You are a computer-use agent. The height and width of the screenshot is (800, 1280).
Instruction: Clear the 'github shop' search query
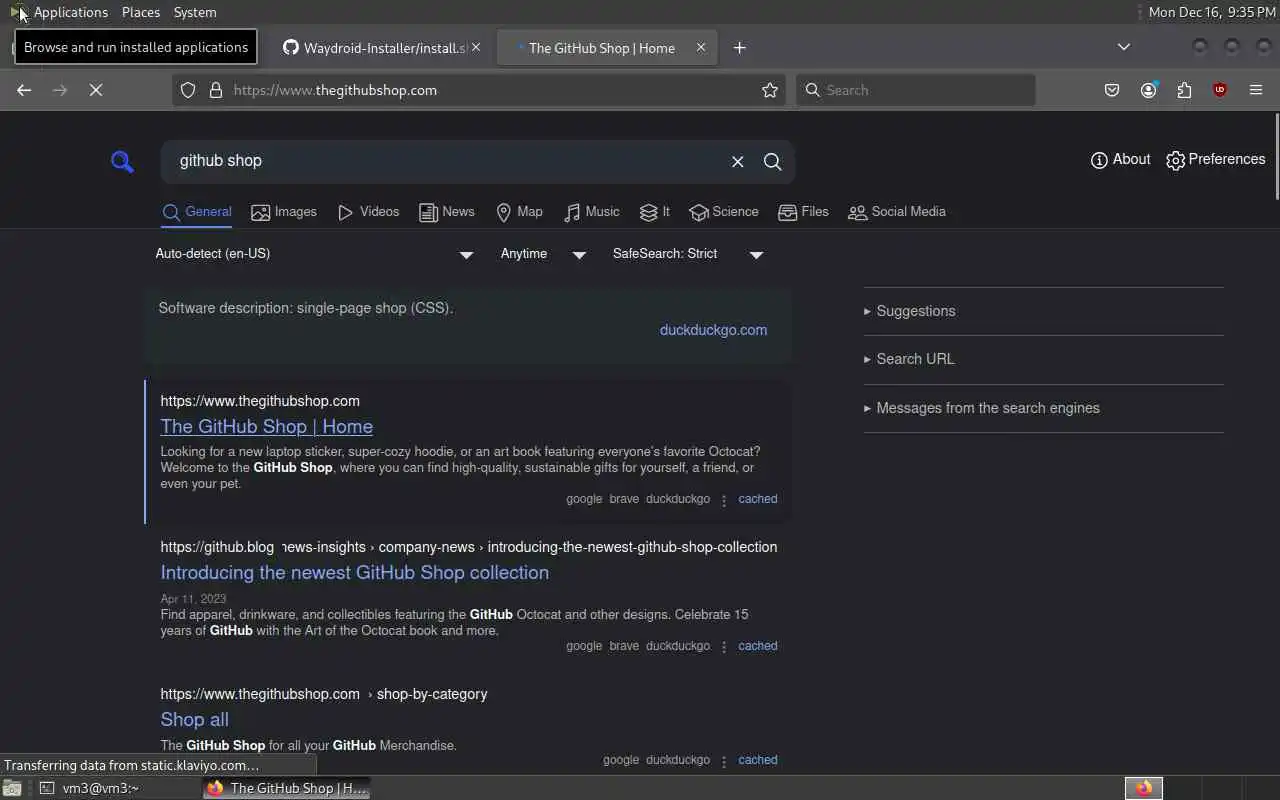click(x=738, y=162)
